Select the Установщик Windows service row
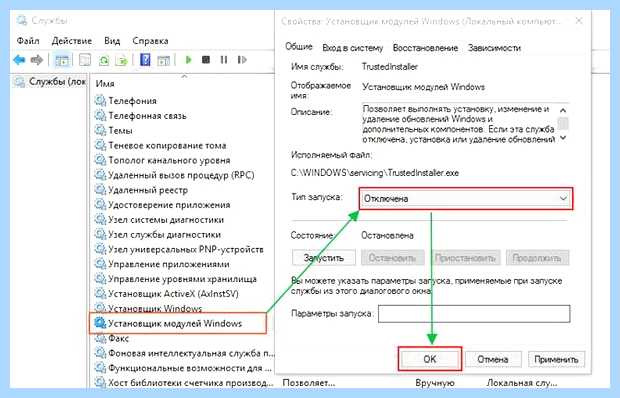 pyautogui.click(x=155, y=308)
